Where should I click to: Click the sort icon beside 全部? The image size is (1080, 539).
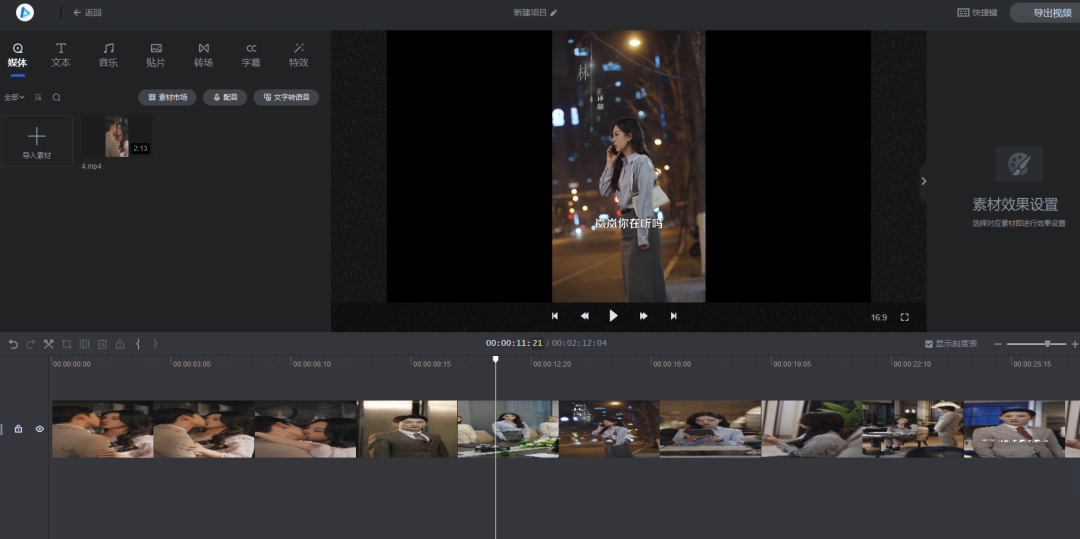tap(38, 97)
